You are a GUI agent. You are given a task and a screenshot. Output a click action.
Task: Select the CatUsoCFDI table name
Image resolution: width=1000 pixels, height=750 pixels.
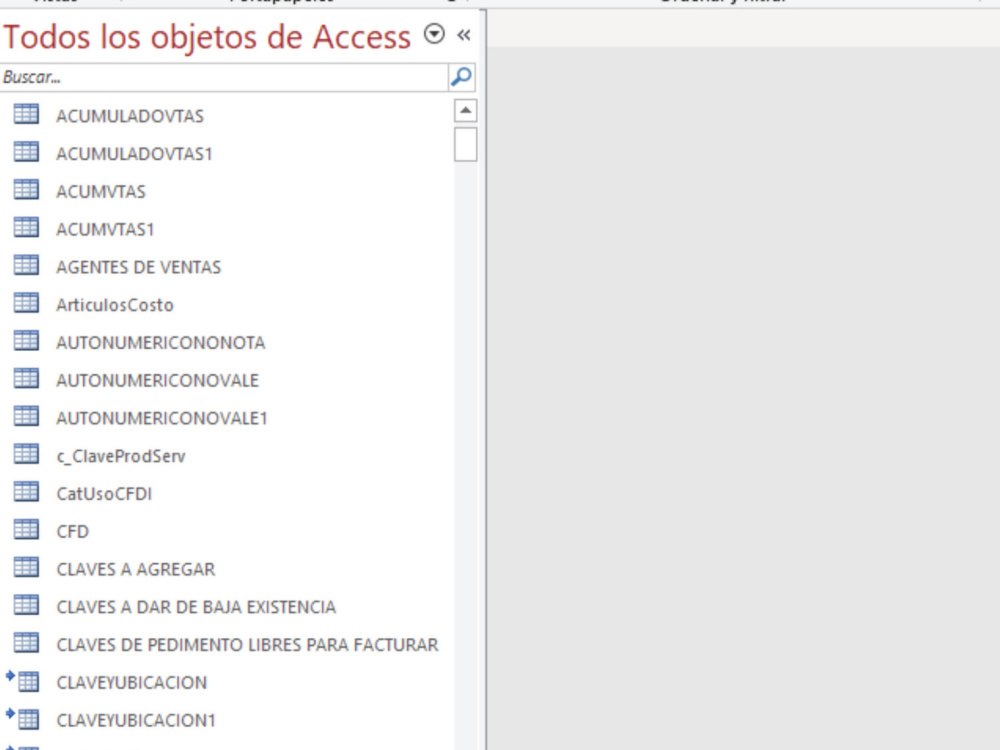pos(104,494)
